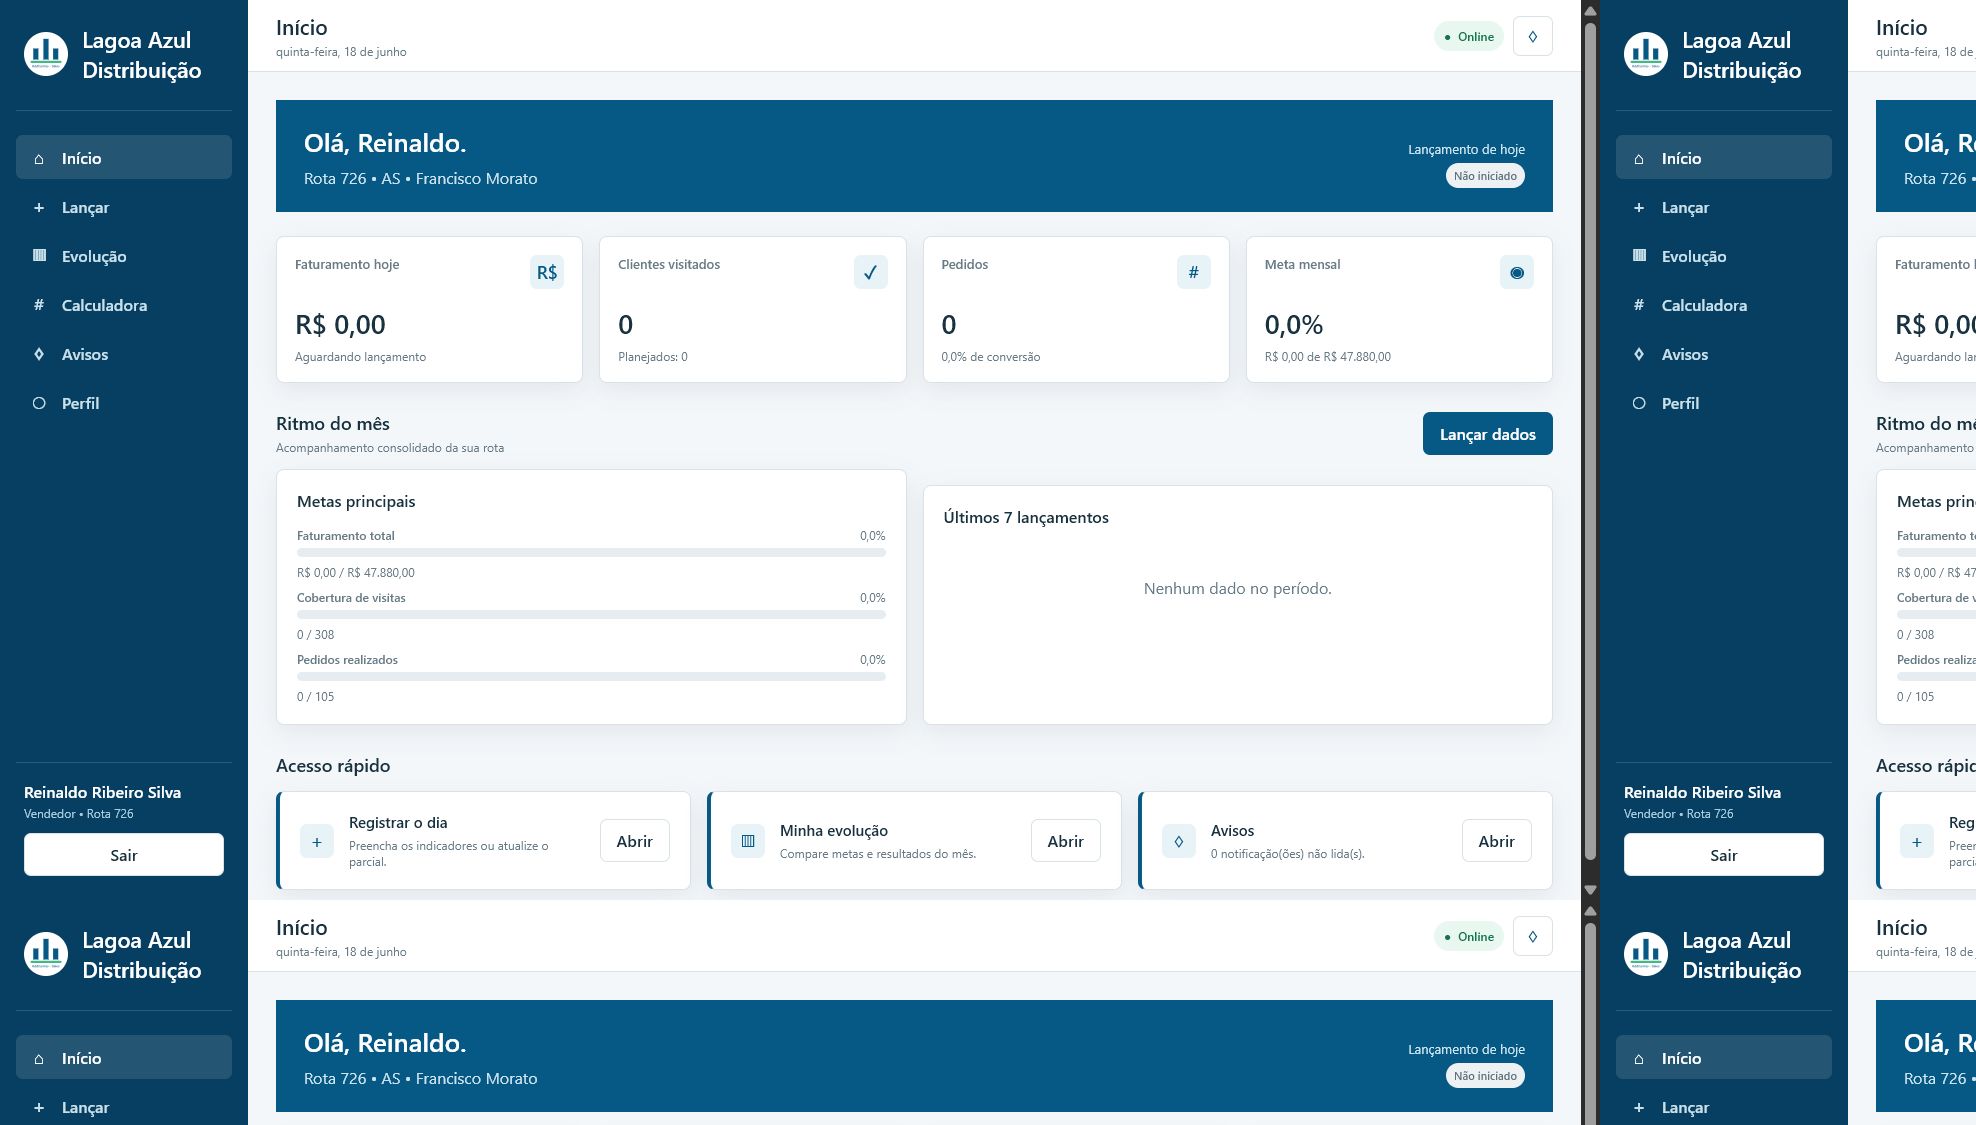Screen dimensions: 1976x1125
Task: Click 'Aguardando lançamento' on the main Faturamento hoje card
Action: coord(360,357)
